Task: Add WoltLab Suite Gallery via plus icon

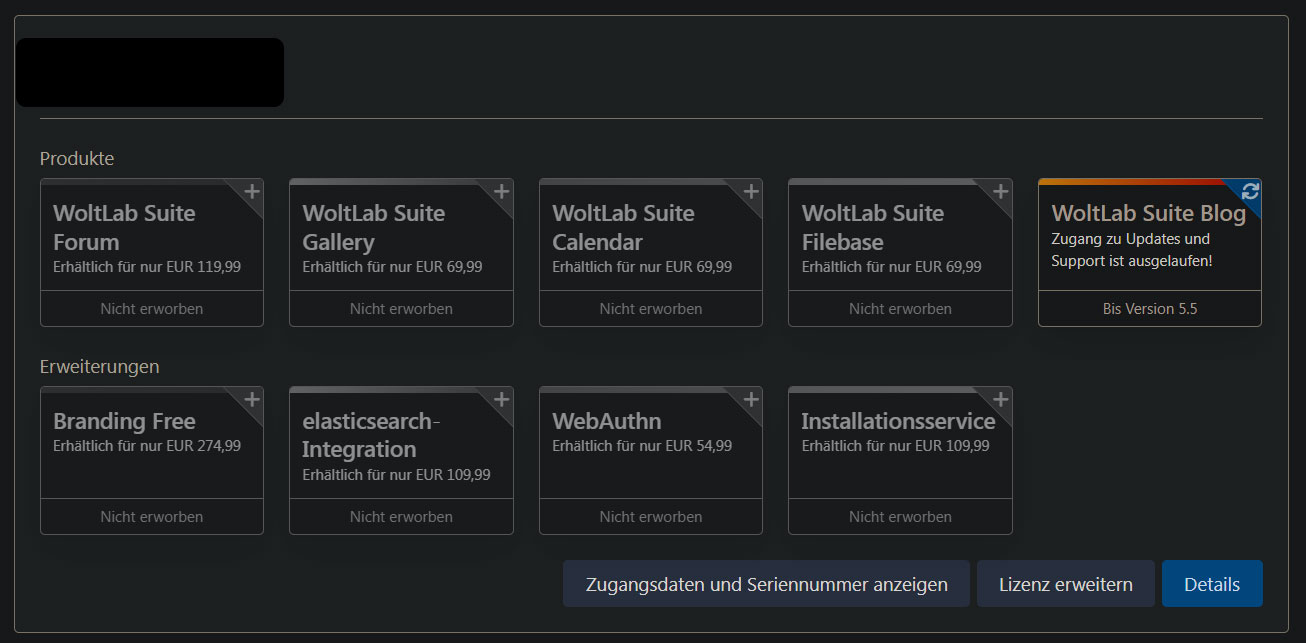Action: tap(501, 191)
